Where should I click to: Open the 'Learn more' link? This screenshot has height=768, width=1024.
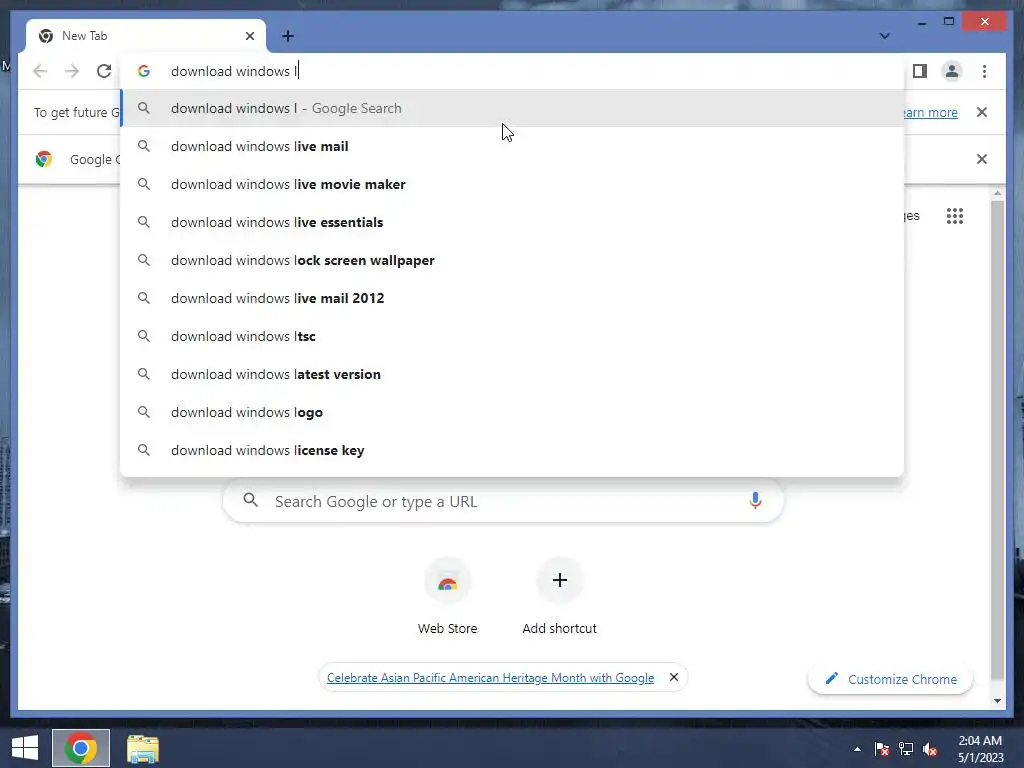coord(931,112)
